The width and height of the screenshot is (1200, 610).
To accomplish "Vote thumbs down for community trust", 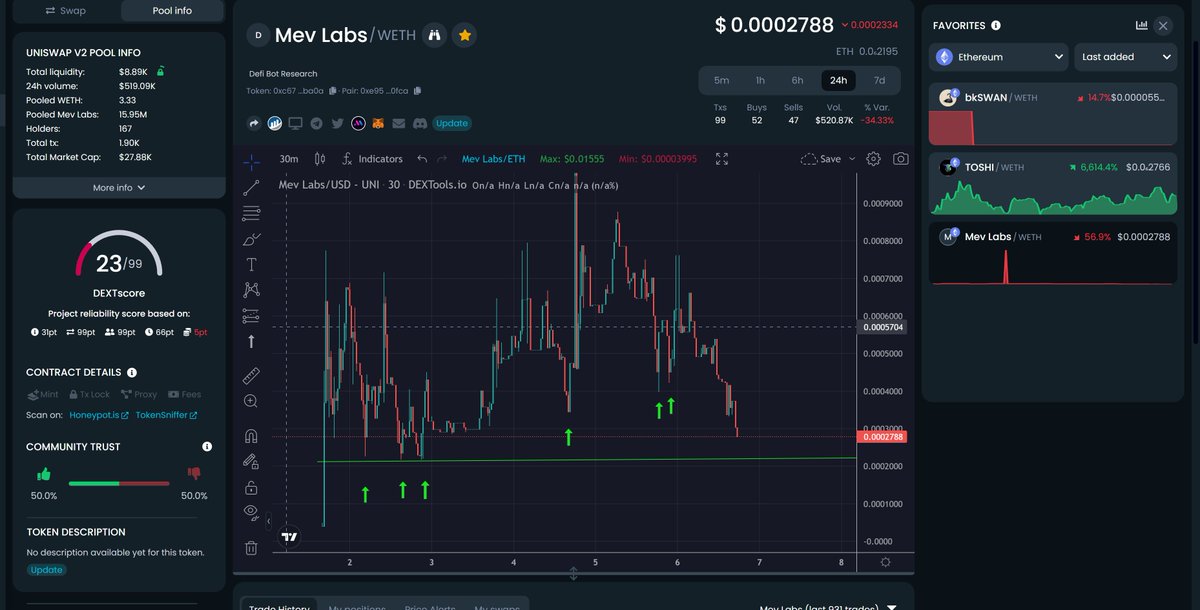I will [194, 474].
